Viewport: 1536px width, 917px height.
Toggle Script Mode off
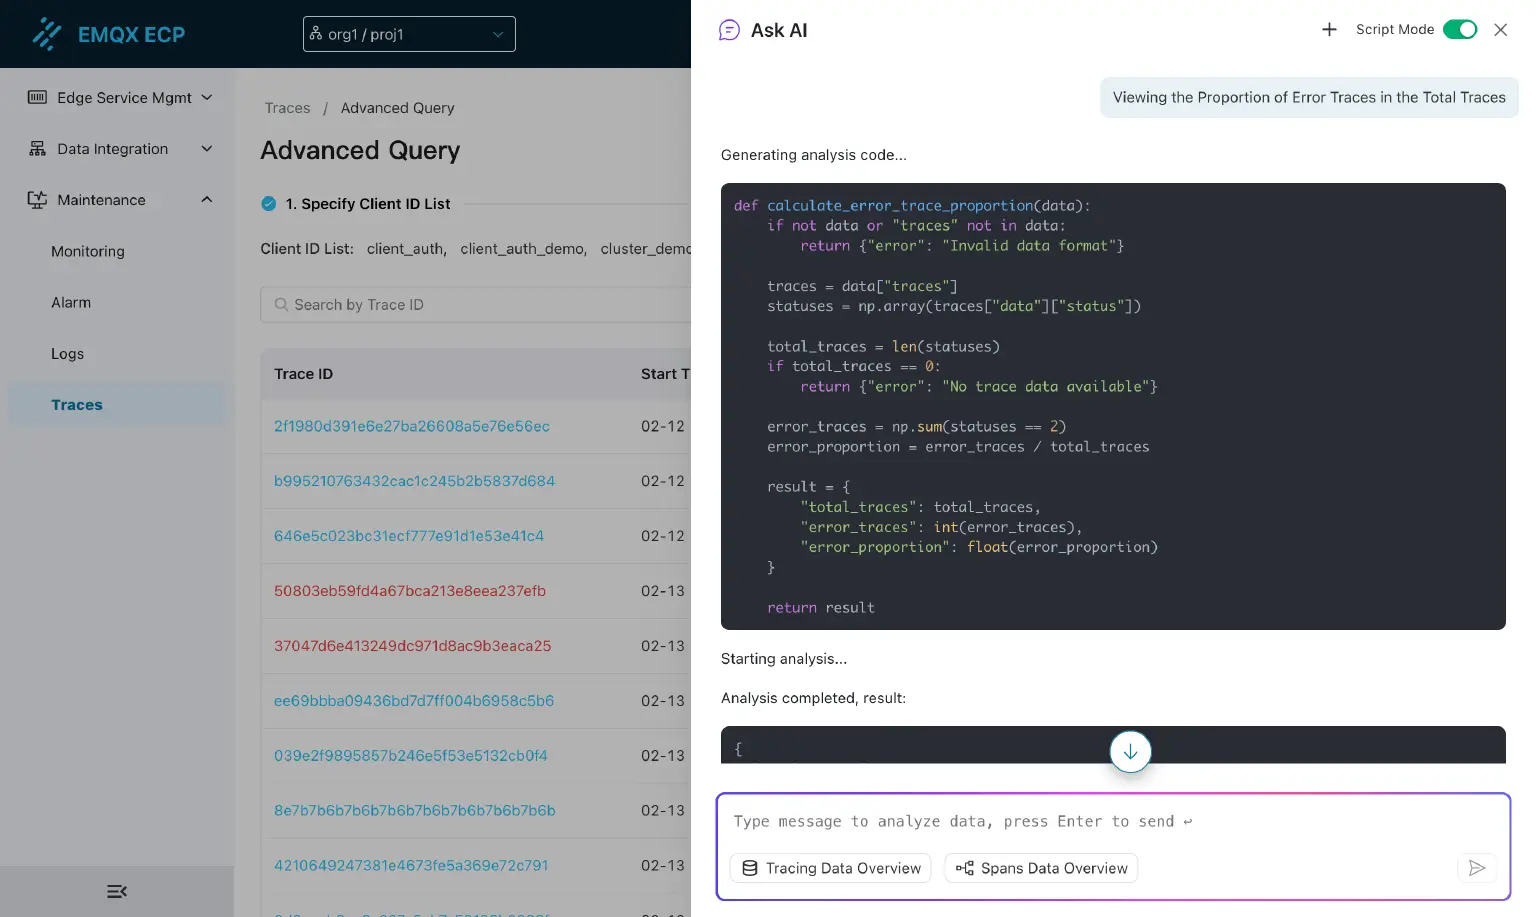tap(1460, 29)
